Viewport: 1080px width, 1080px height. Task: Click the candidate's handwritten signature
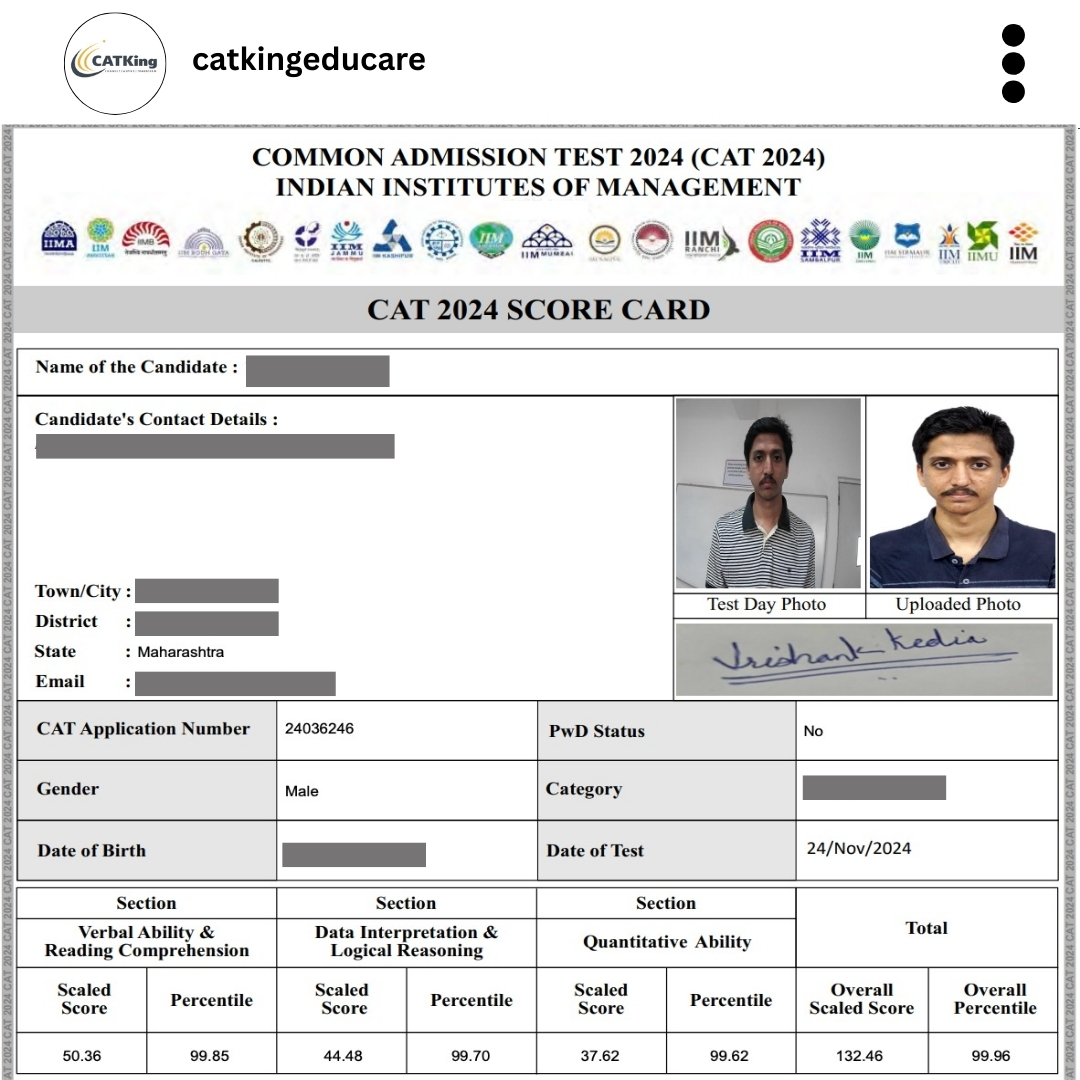864,659
